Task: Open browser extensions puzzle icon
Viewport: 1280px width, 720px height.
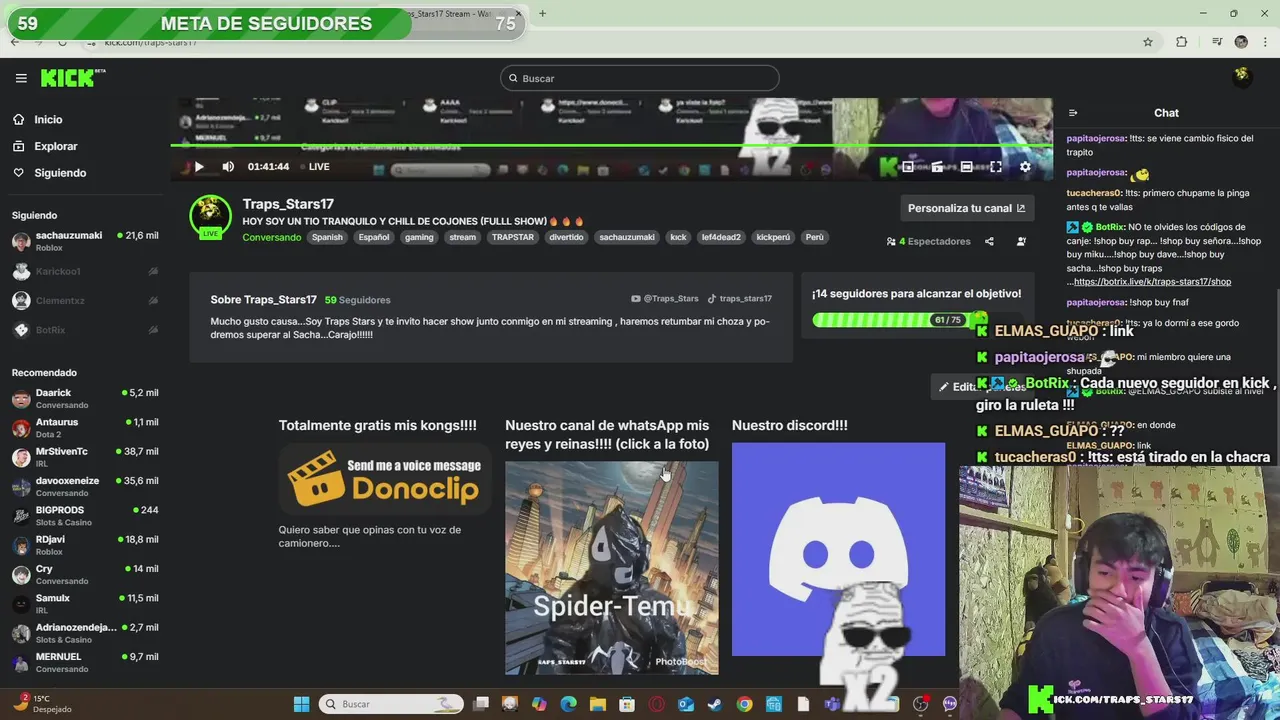Action: click(1181, 42)
